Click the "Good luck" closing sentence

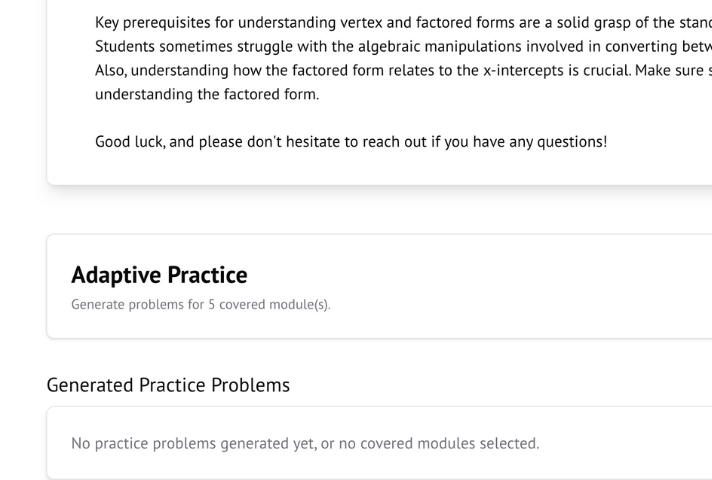coord(350,142)
